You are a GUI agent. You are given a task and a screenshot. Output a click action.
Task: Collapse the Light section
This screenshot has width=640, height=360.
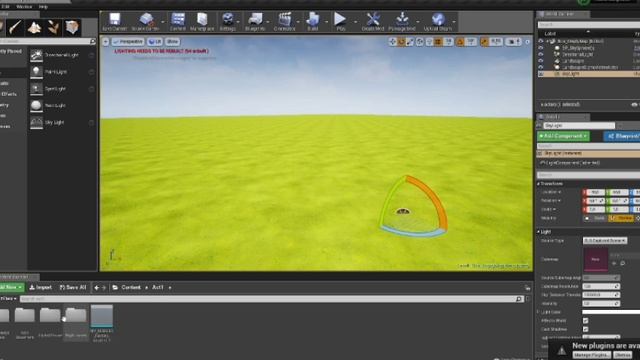(538, 232)
